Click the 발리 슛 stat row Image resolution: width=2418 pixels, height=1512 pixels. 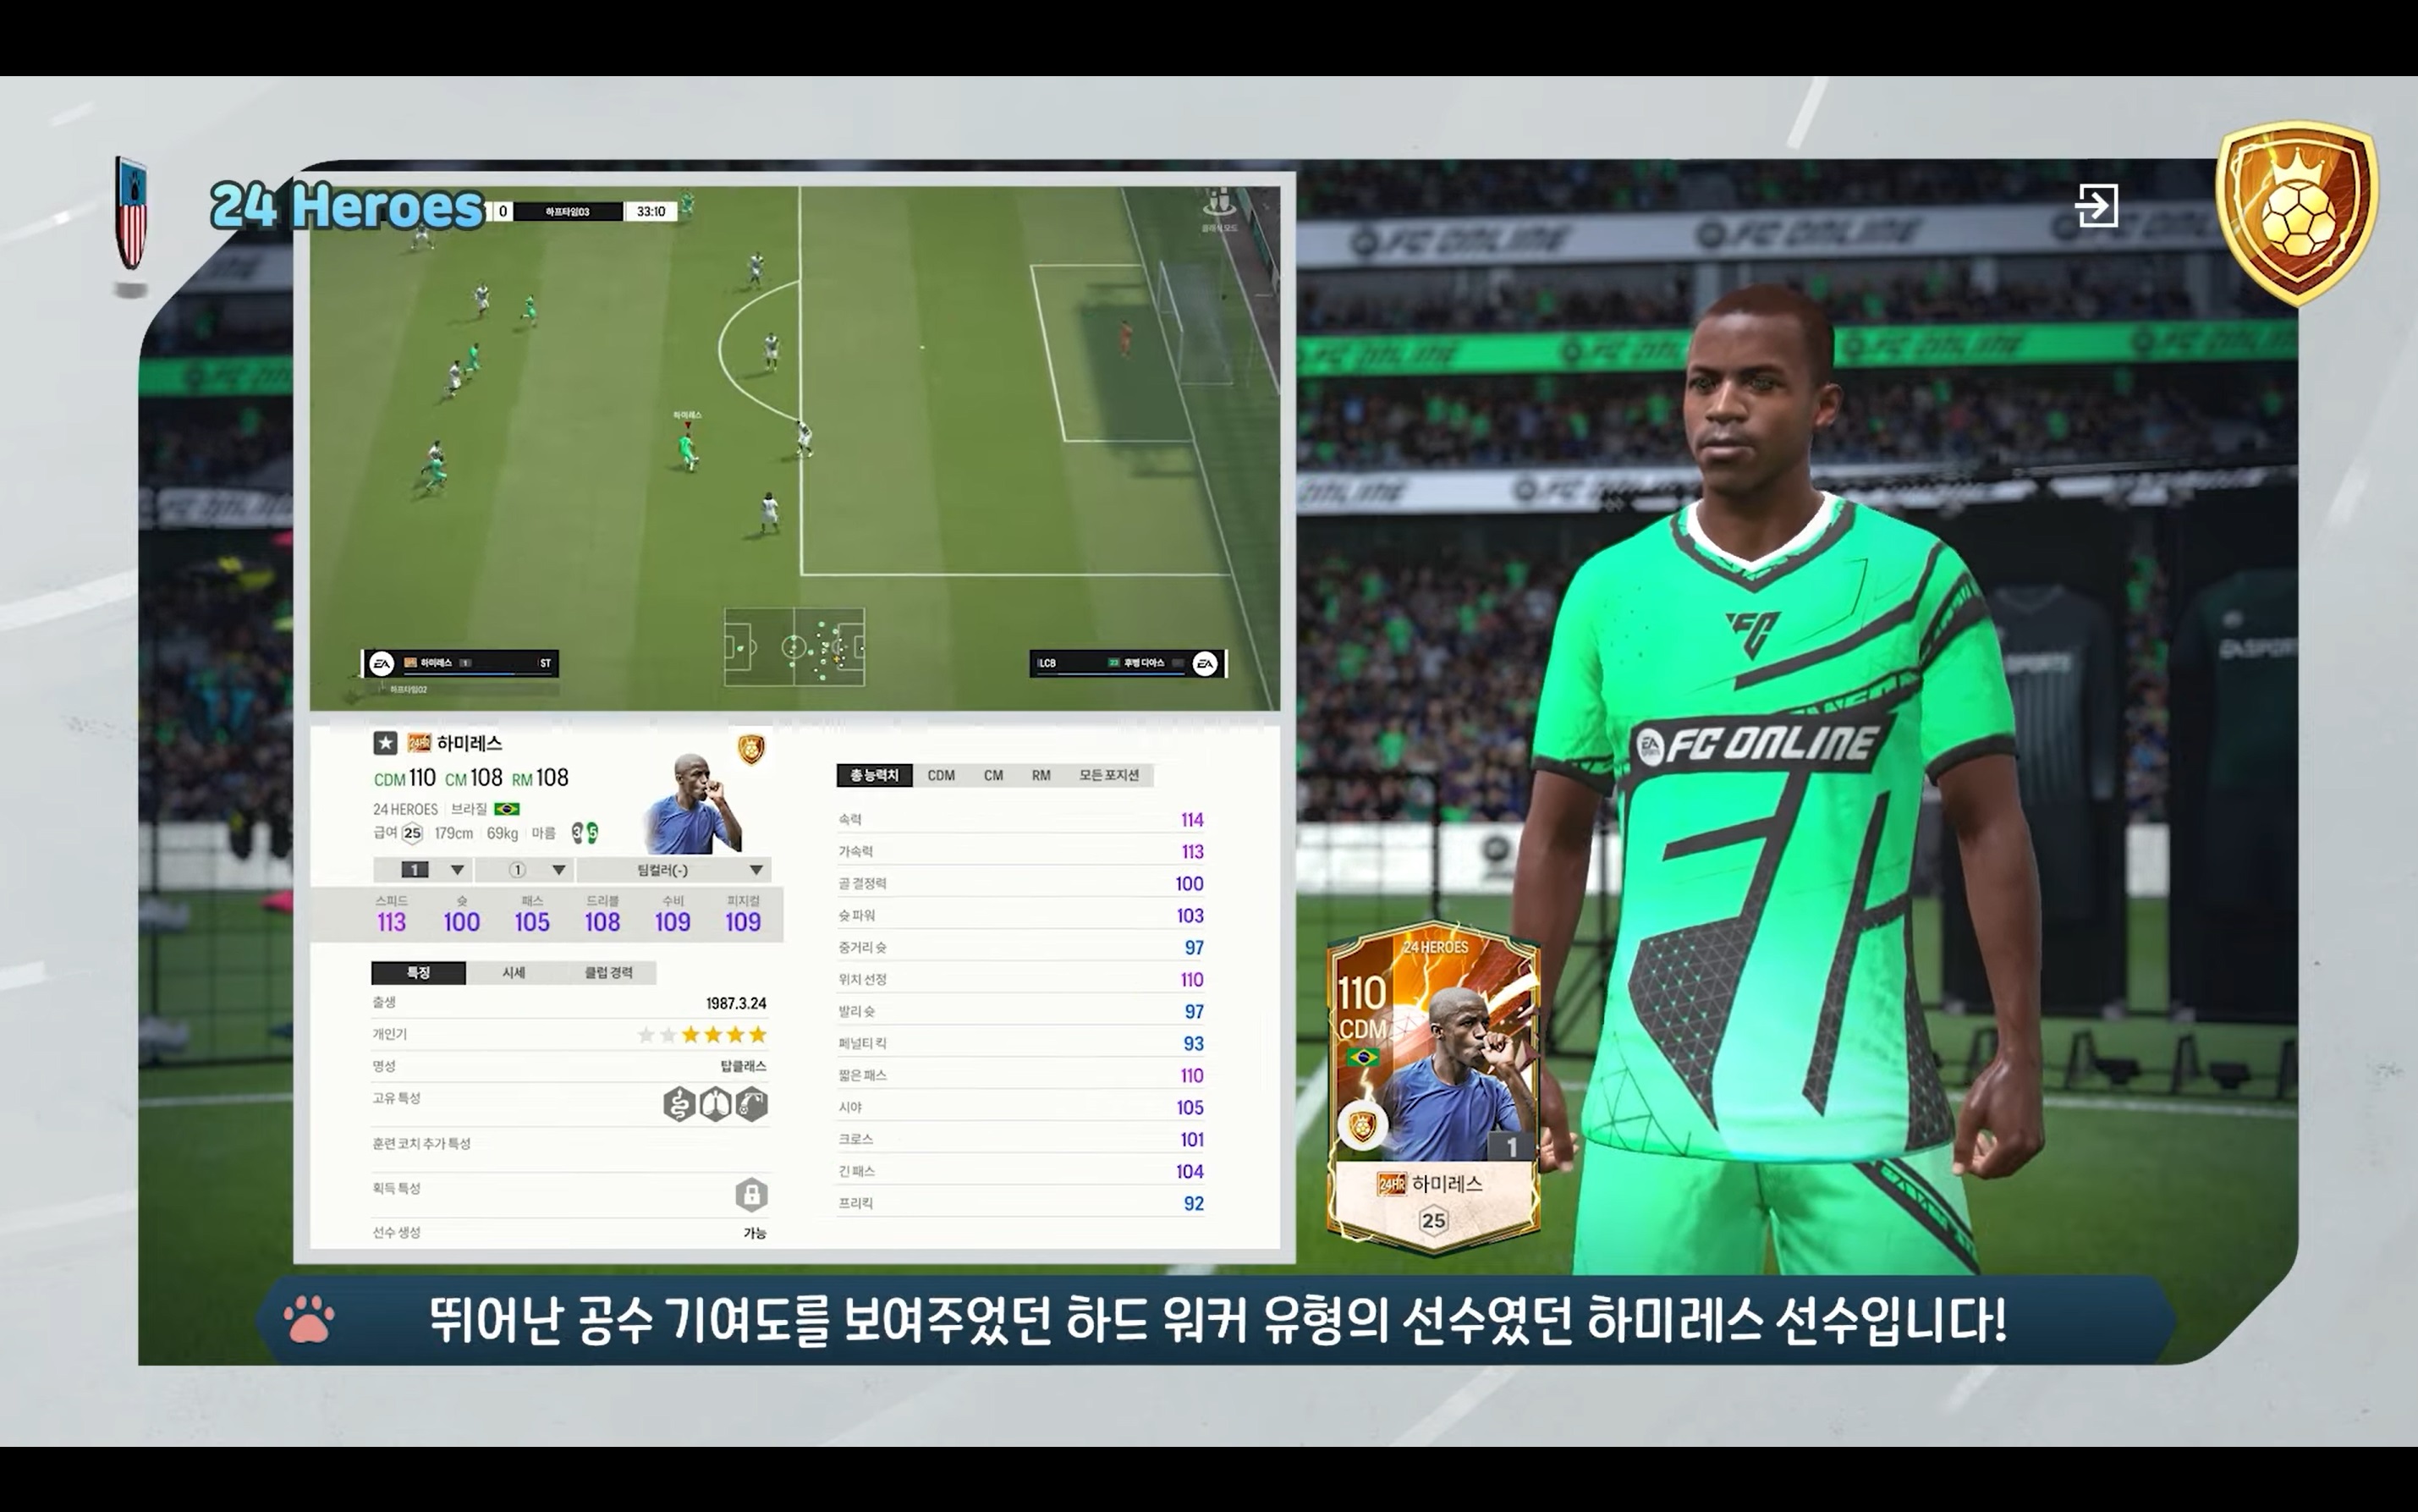[1021, 1012]
